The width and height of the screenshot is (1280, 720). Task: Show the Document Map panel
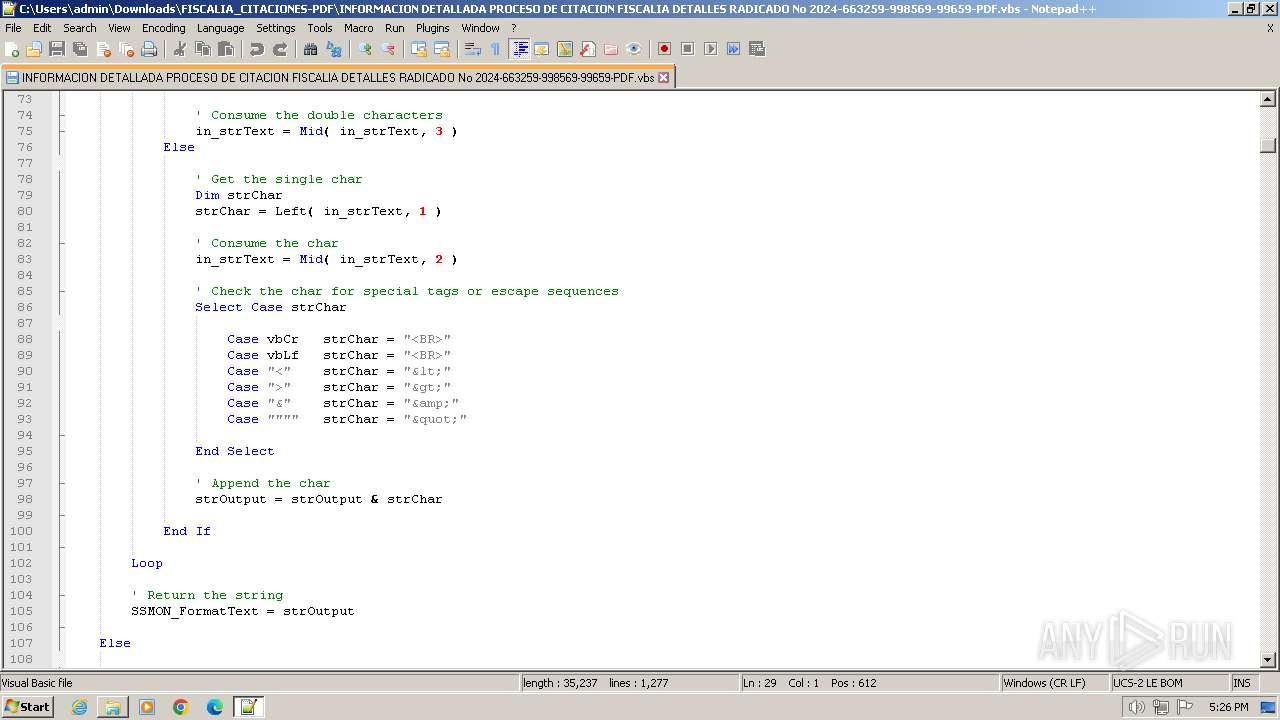[x=565, y=49]
